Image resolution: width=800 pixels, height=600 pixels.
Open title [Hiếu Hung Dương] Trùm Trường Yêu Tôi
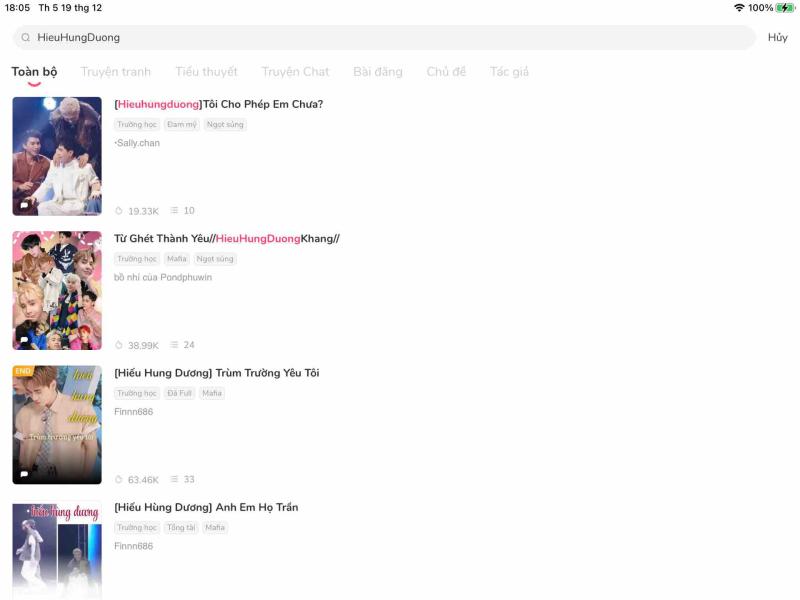coord(217,373)
